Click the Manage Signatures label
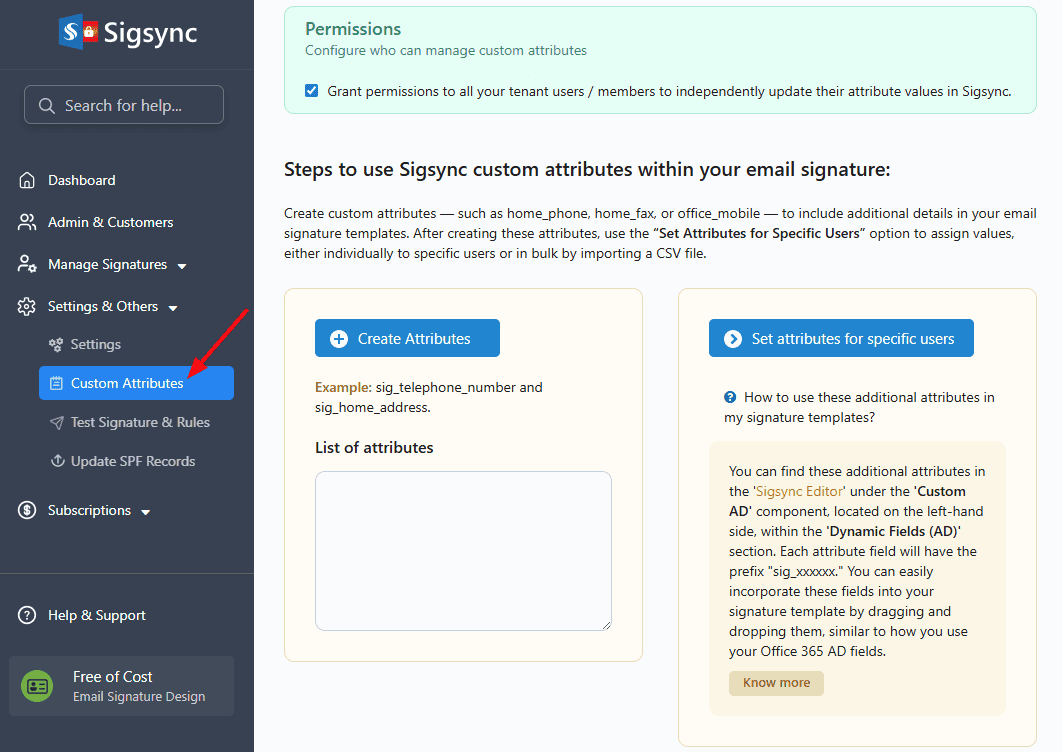Screen dimensions: 1062x752 108,264
